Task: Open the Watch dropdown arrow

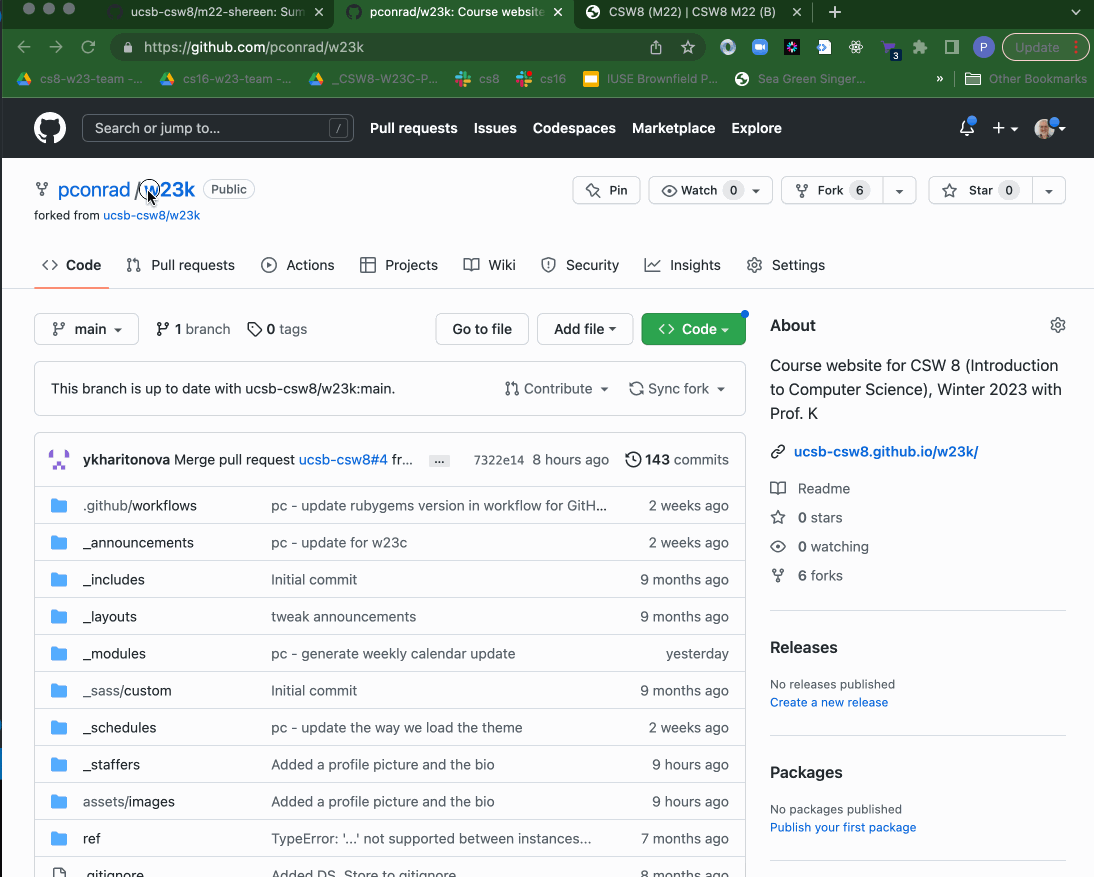Action: pyautogui.click(x=756, y=190)
